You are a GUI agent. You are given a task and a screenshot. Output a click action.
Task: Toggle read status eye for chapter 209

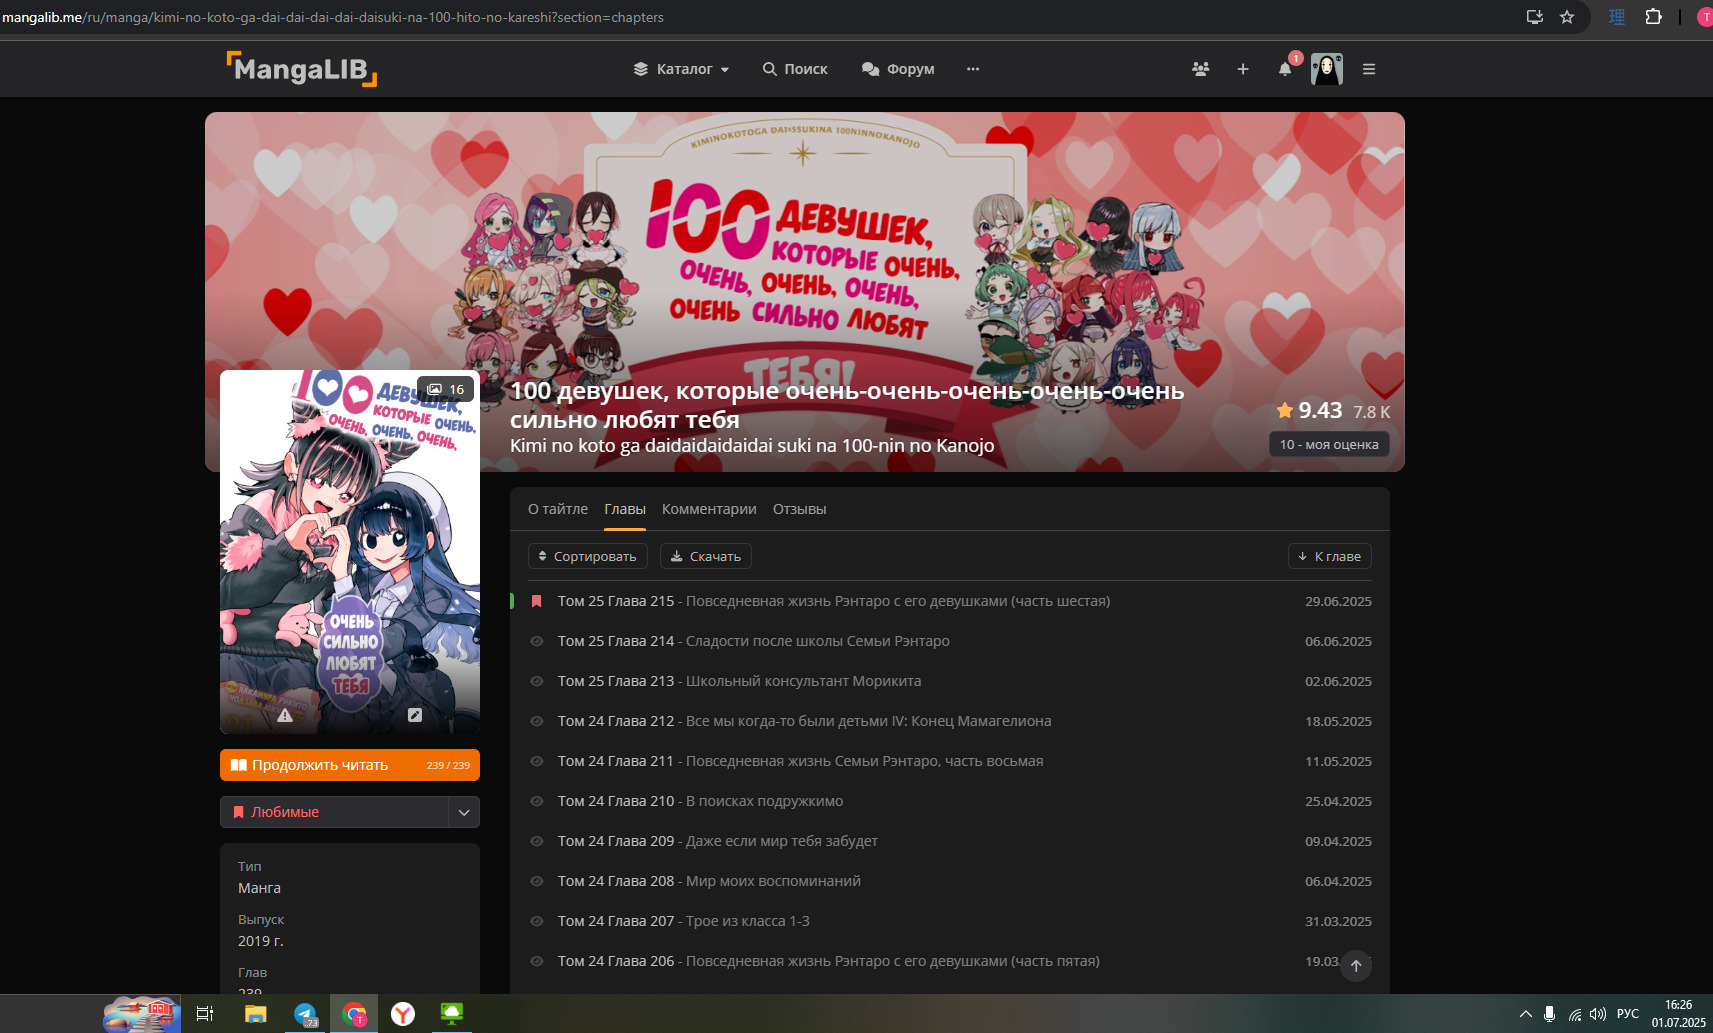click(x=537, y=841)
